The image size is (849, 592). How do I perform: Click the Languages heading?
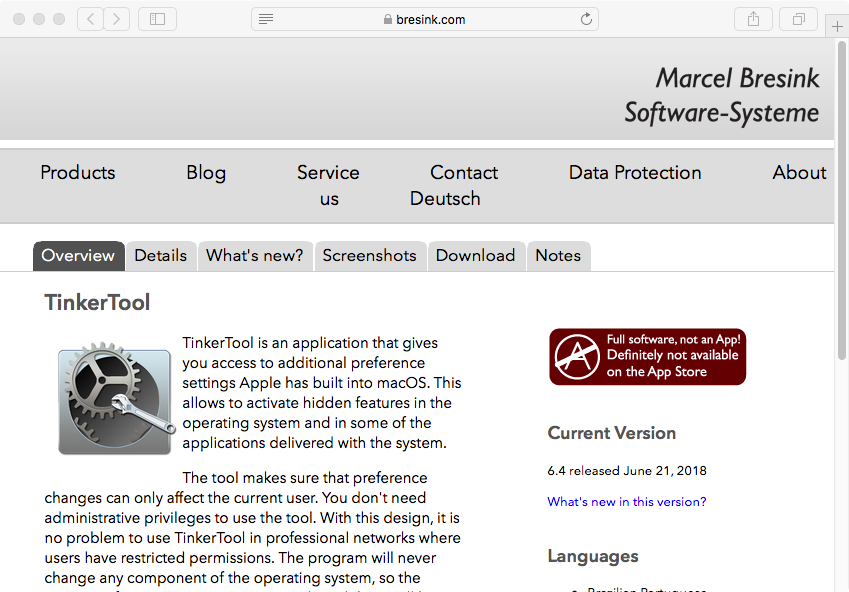(593, 556)
